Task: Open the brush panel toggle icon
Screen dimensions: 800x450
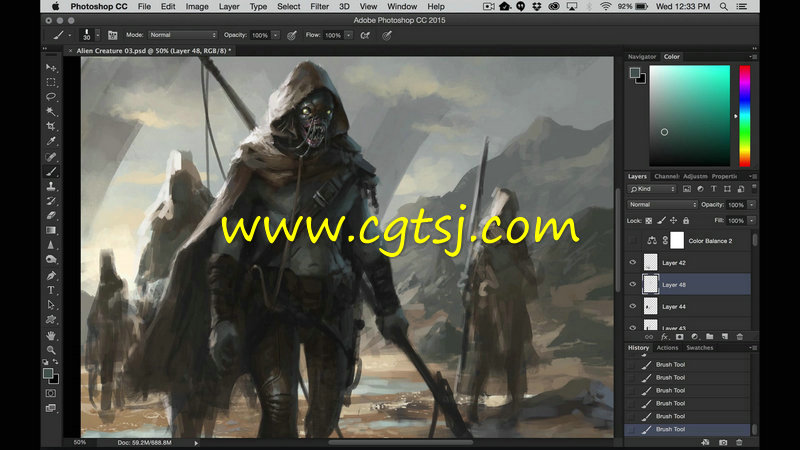Action: click(113, 35)
